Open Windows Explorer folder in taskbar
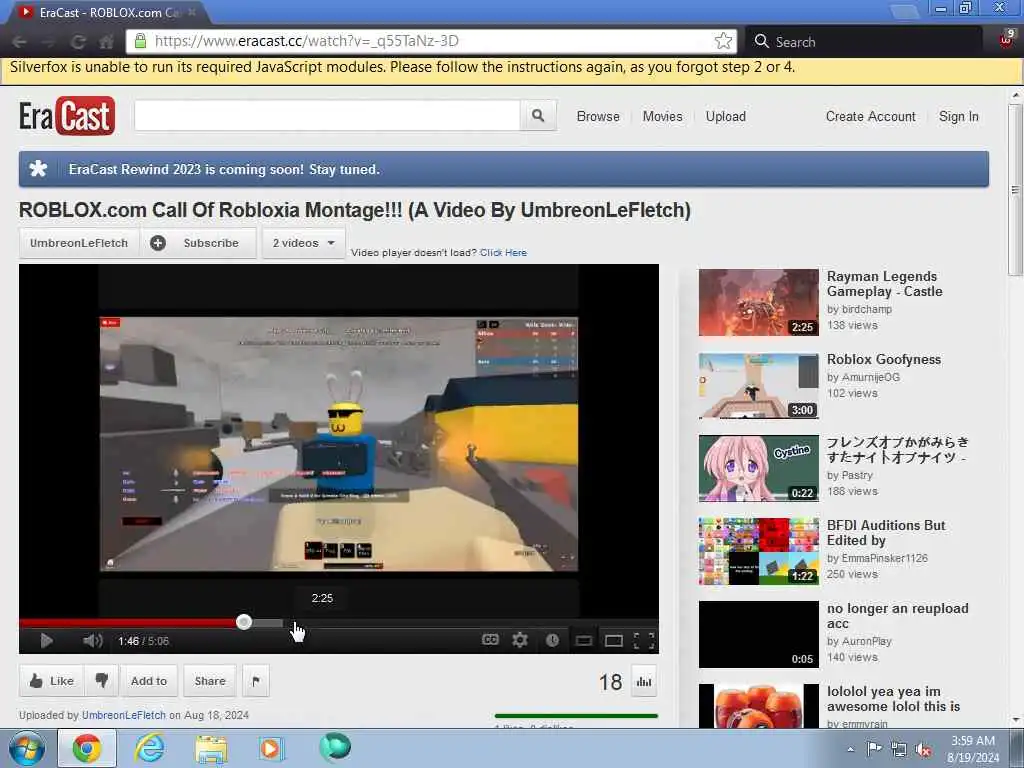1024x768 pixels. point(212,748)
